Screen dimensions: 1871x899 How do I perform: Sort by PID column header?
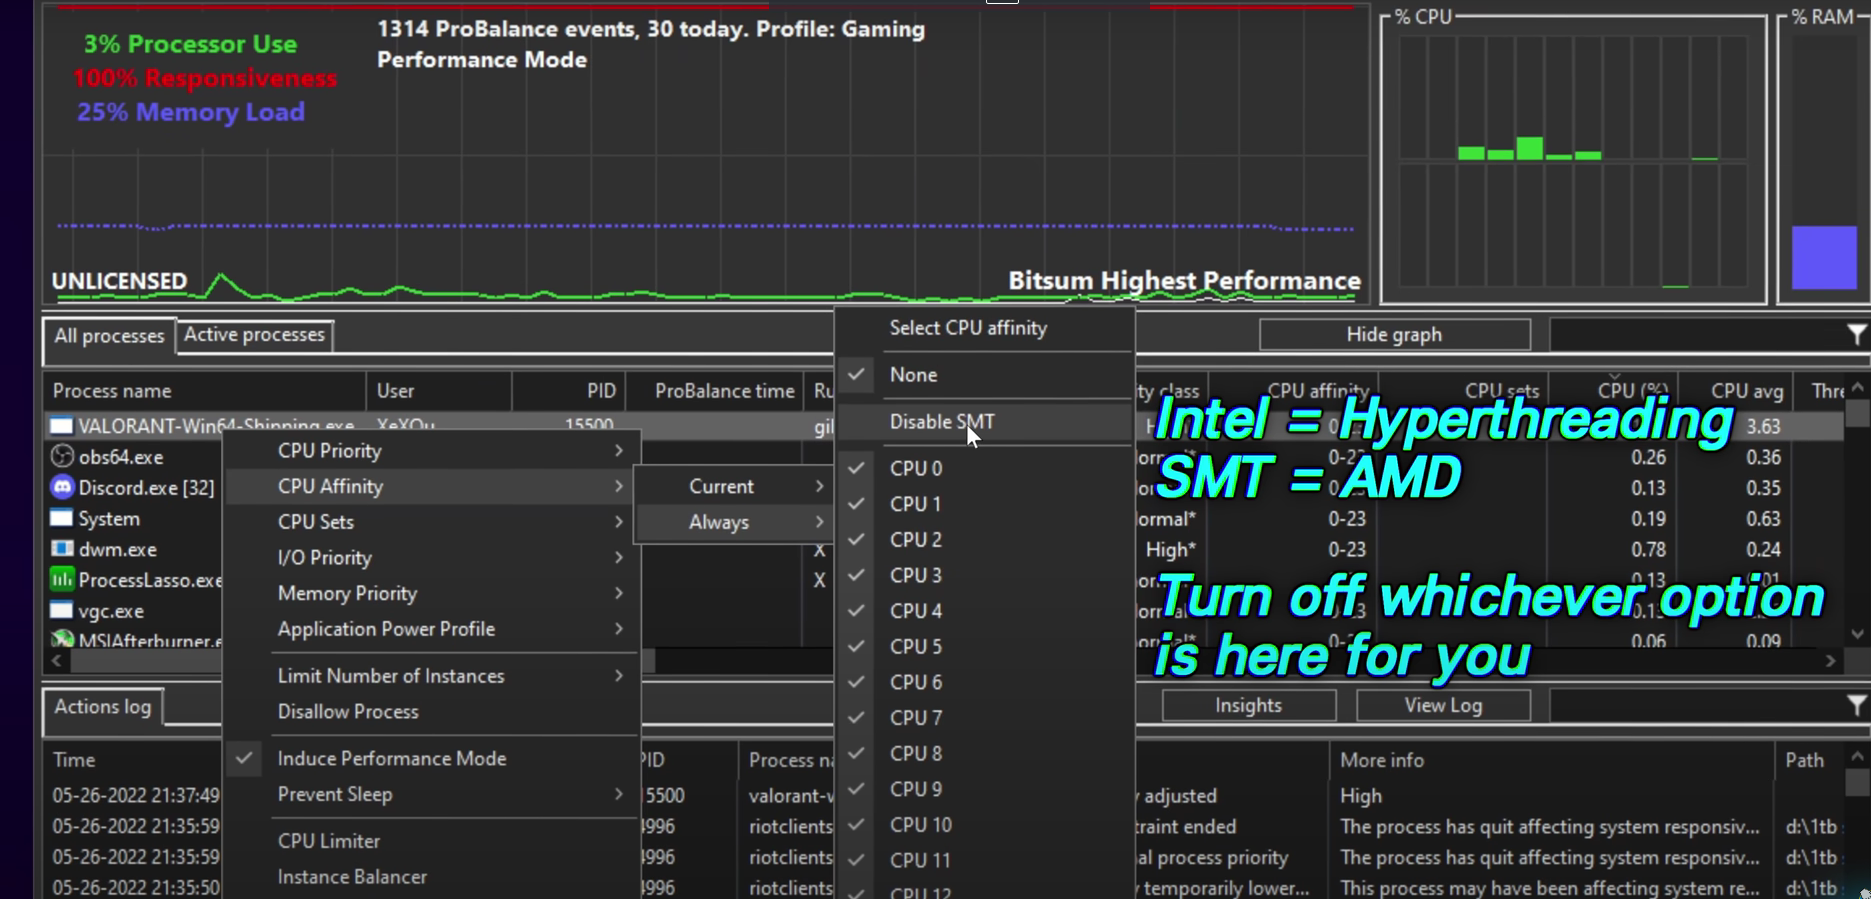[x=569, y=391]
